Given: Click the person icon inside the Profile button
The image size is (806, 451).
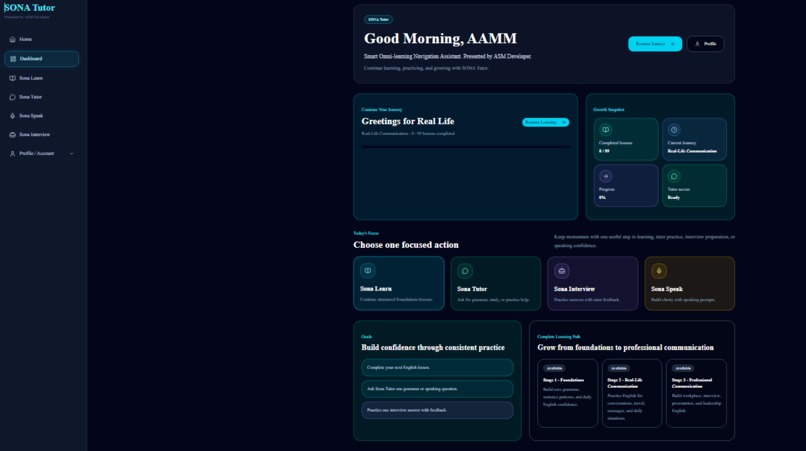Looking at the screenshot, I should (x=697, y=44).
